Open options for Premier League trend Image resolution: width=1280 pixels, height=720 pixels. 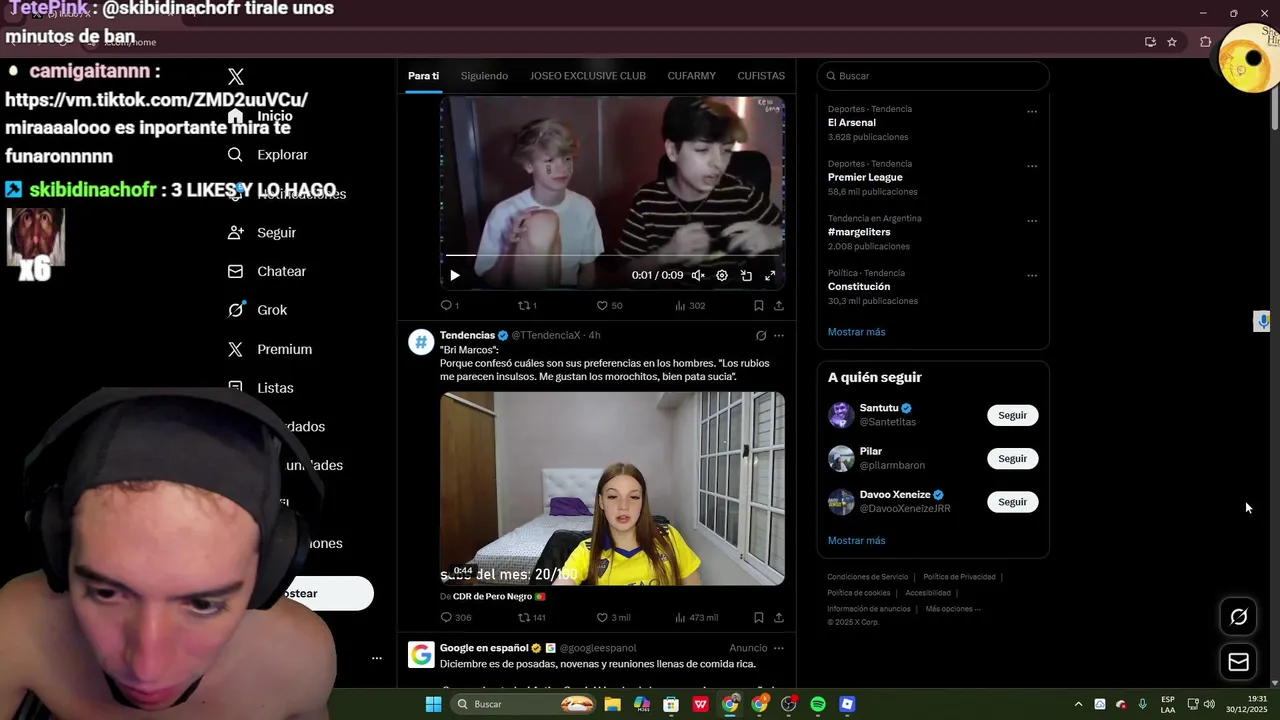pyautogui.click(x=1032, y=166)
